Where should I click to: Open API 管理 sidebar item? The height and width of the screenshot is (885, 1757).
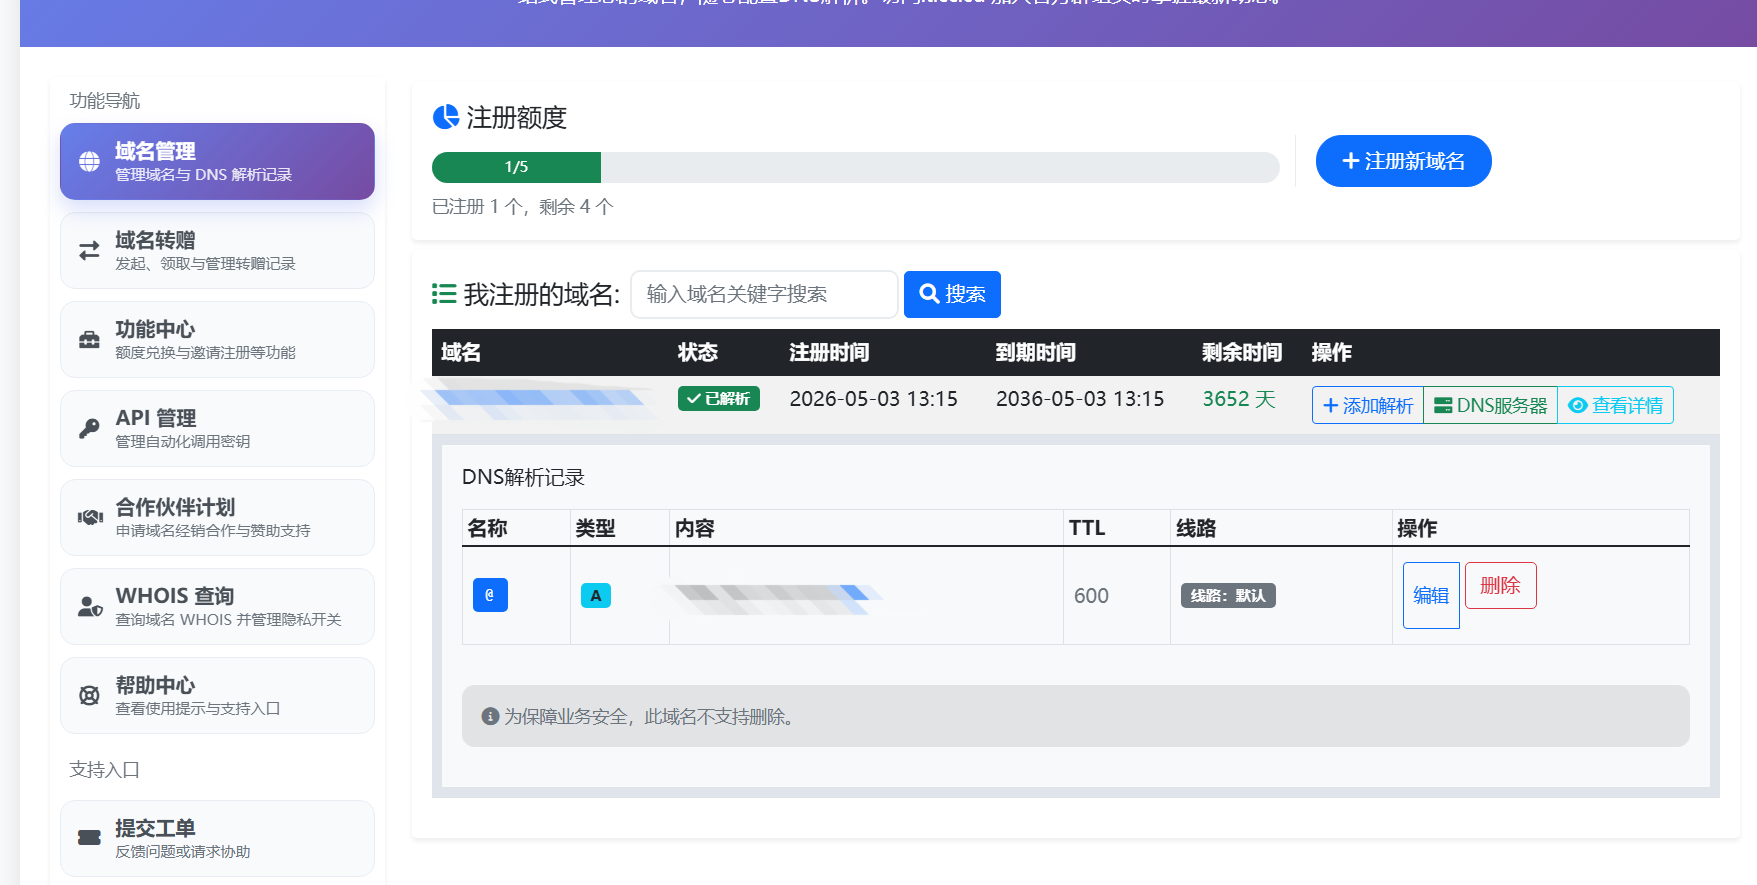pyautogui.click(x=217, y=428)
